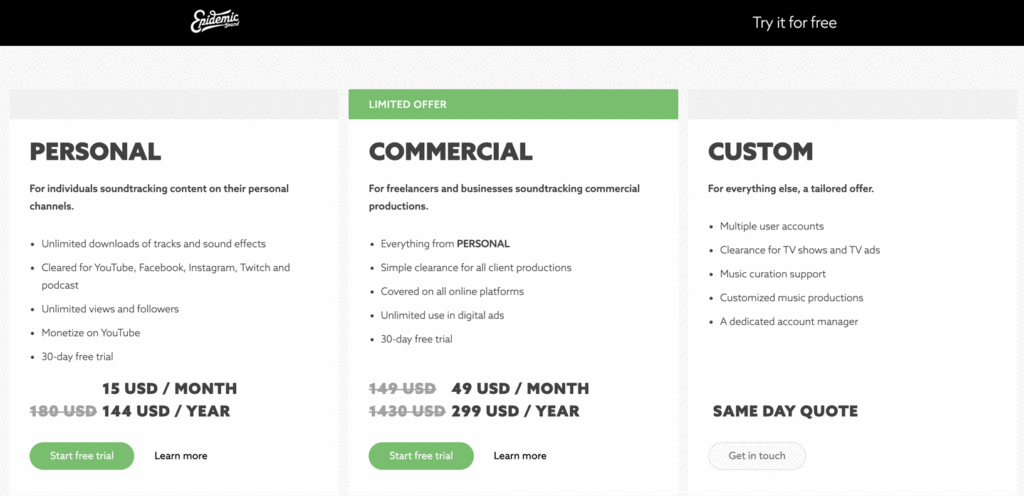Viewport: 1024px width, 496px height.
Task: Click Learn more under the Personal plan
Action: click(181, 456)
